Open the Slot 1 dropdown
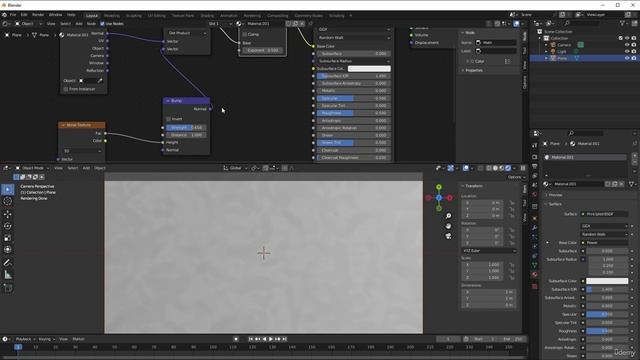This screenshot has width=640, height=360. click(220, 24)
